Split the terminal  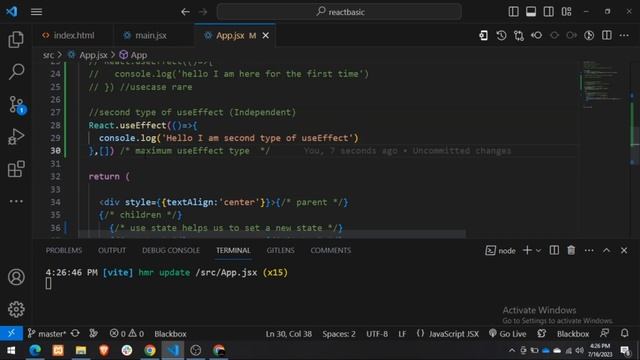pyautogui.click(x=554, y=250)
